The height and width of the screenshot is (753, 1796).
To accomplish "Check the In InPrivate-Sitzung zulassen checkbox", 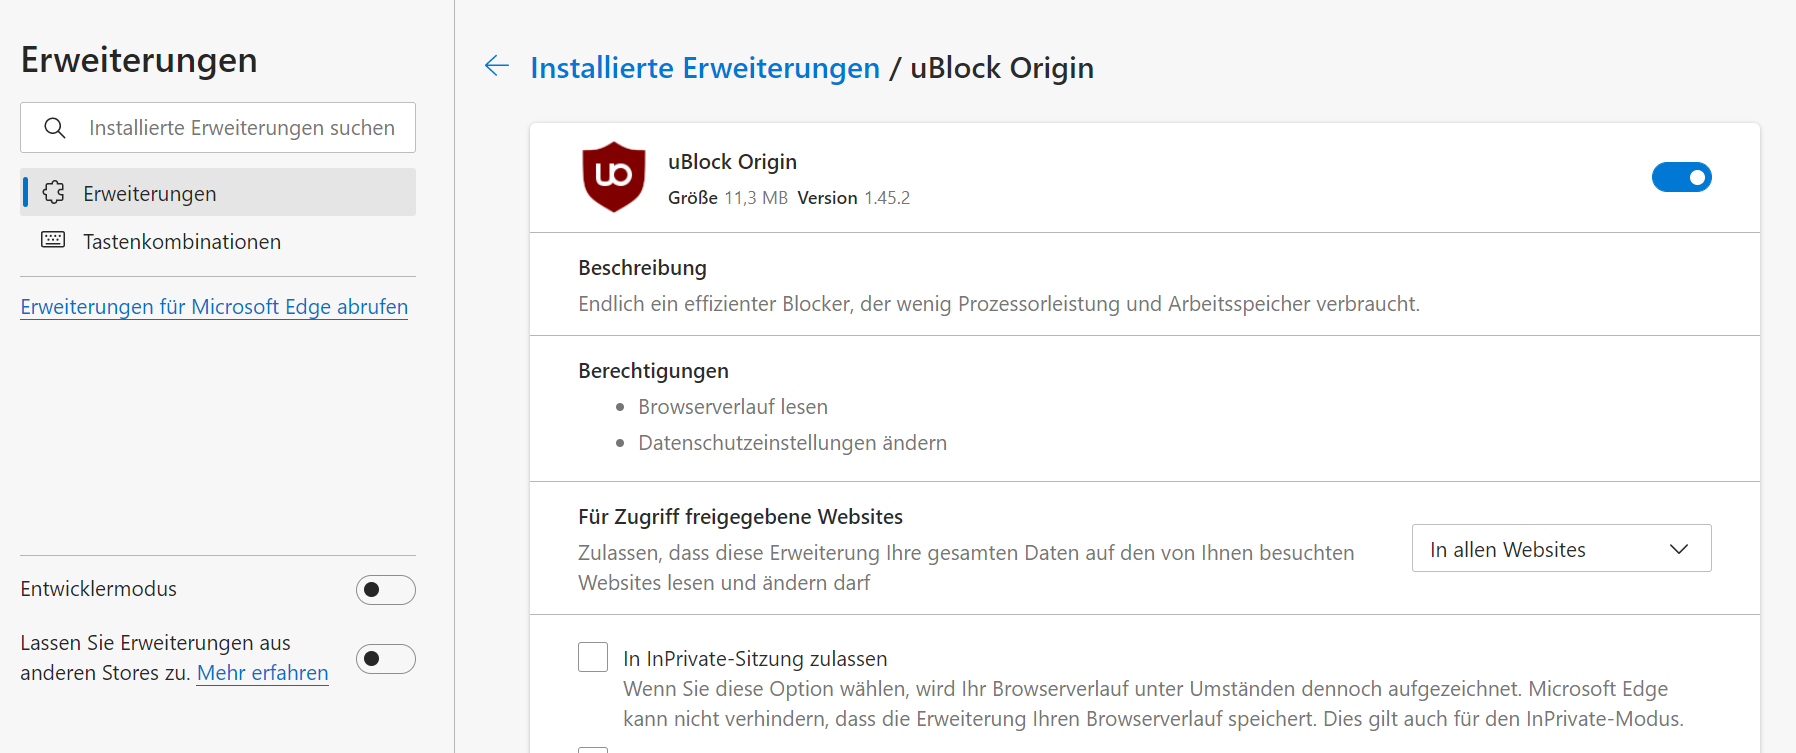I will (x=593, y=657).
